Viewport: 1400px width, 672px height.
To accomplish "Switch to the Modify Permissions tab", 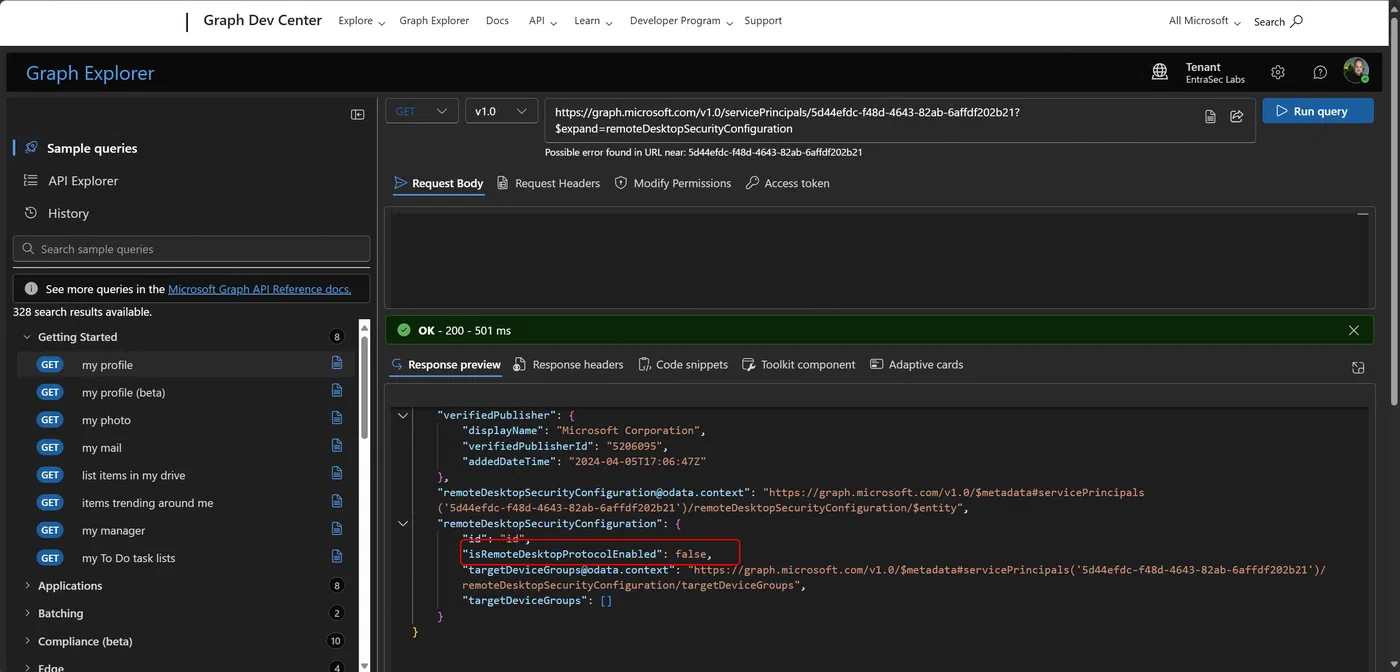I will (673, 183).
